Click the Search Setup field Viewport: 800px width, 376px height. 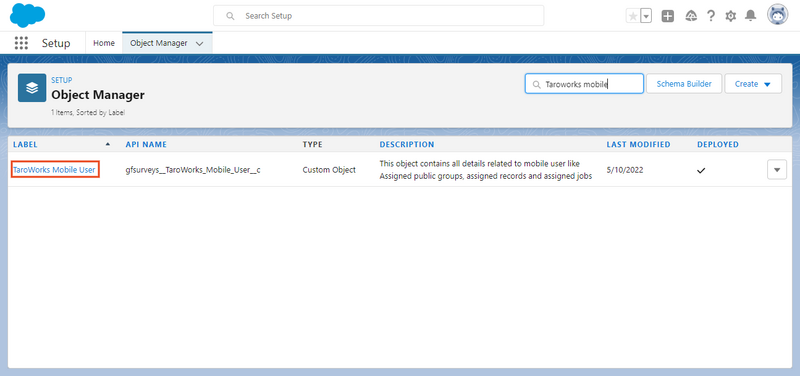tap(379, 16)
